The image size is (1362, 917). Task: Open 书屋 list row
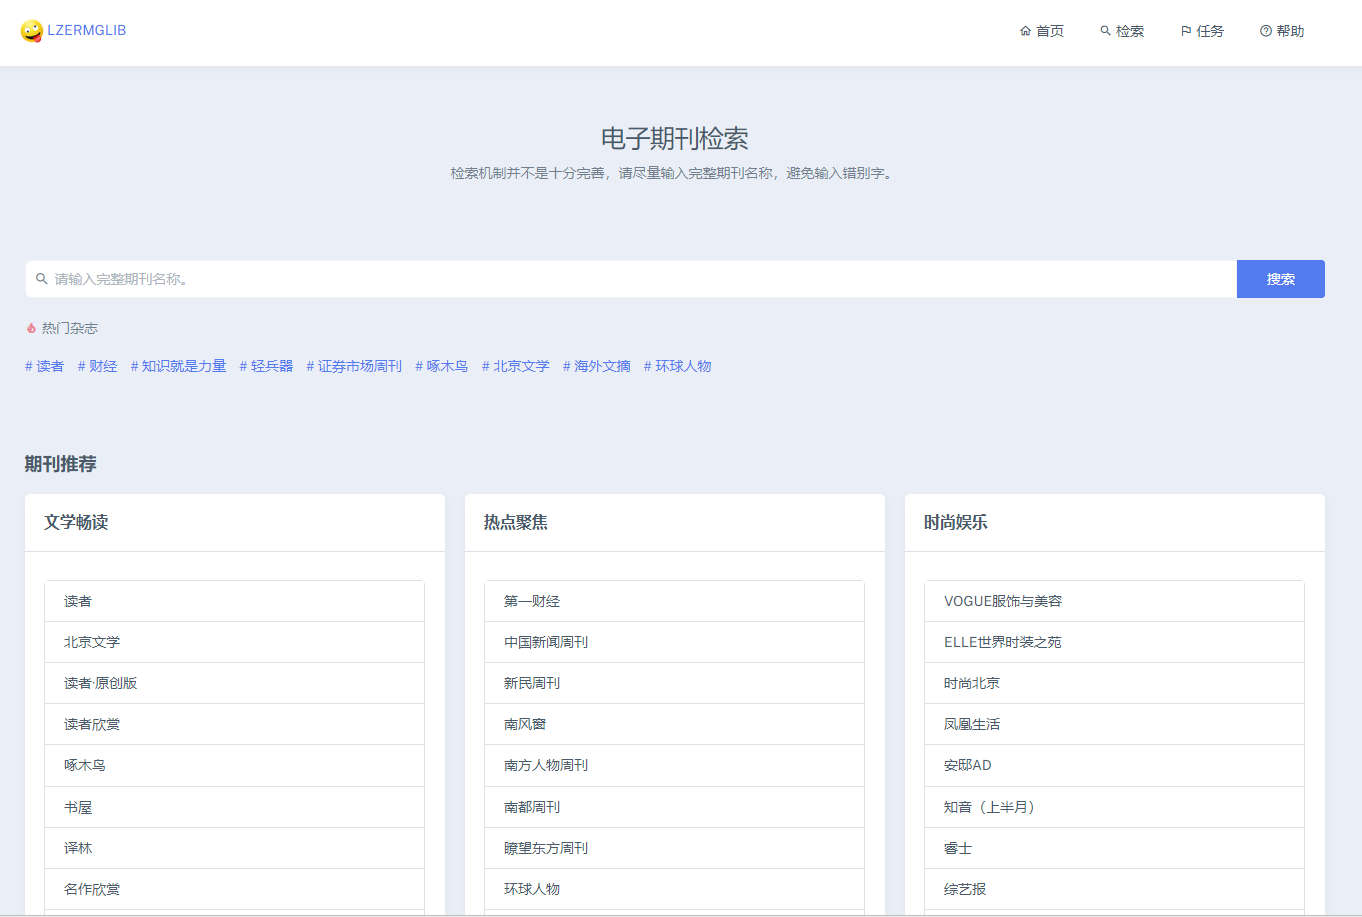[x=235, y=807]
